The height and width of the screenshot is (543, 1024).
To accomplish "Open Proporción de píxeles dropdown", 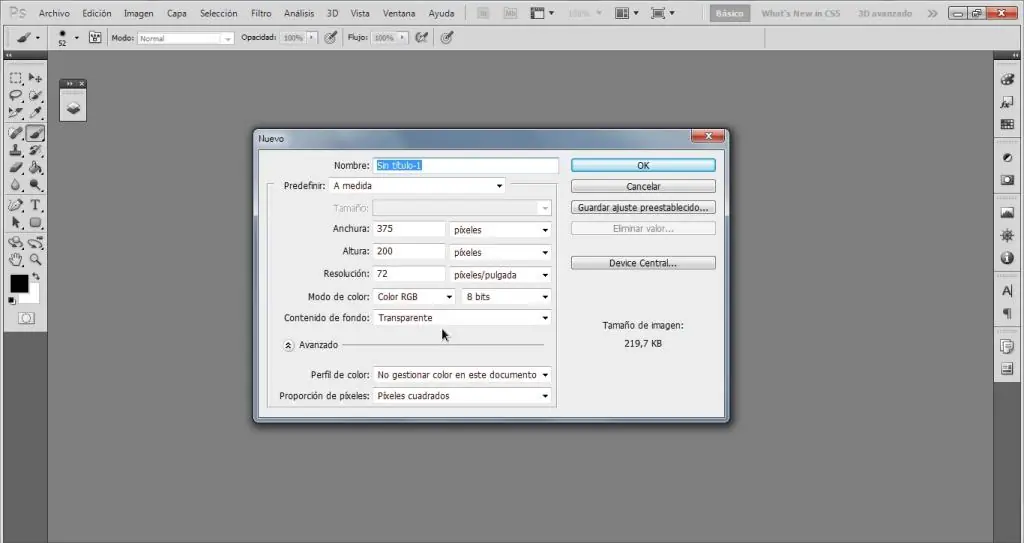I will pyautogui.click(x=462, y=396).
